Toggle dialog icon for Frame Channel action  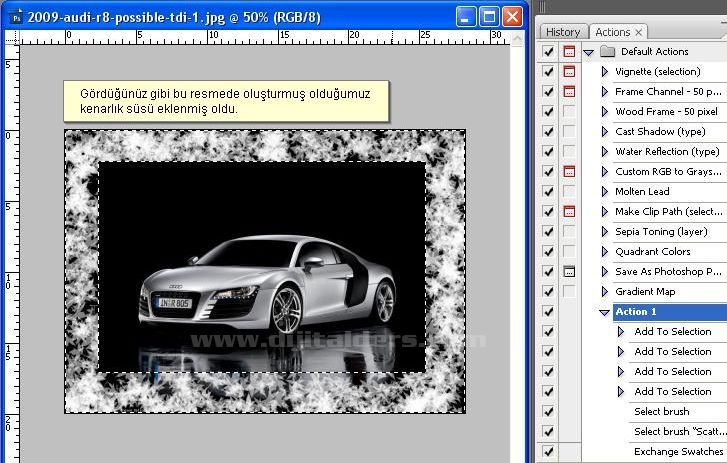(569, 91)
